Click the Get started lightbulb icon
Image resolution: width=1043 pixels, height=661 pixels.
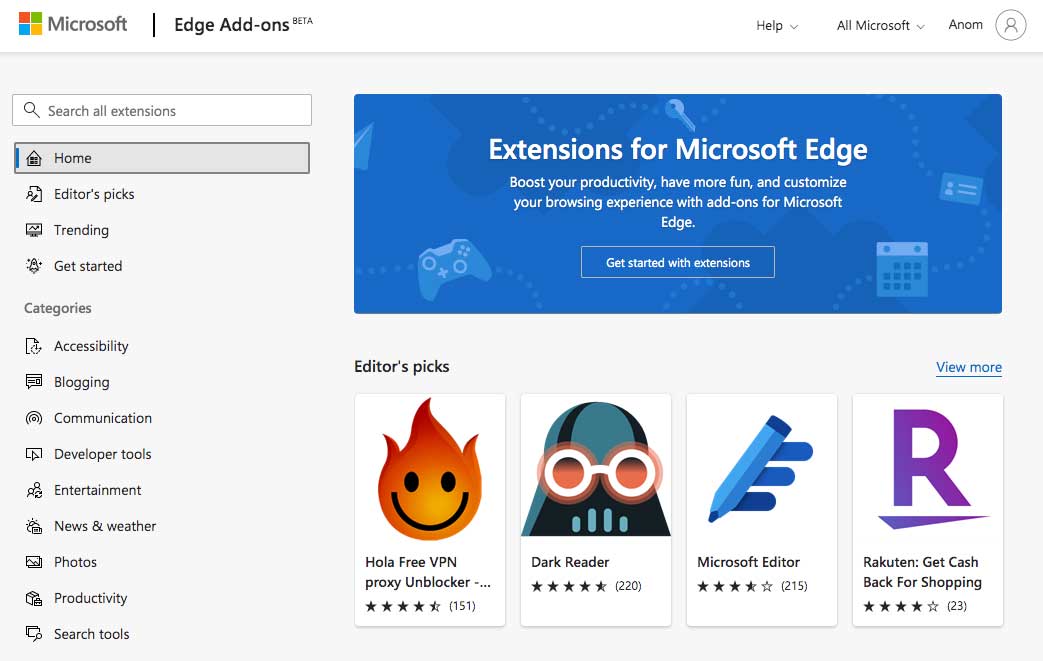(x=34, y=266)
